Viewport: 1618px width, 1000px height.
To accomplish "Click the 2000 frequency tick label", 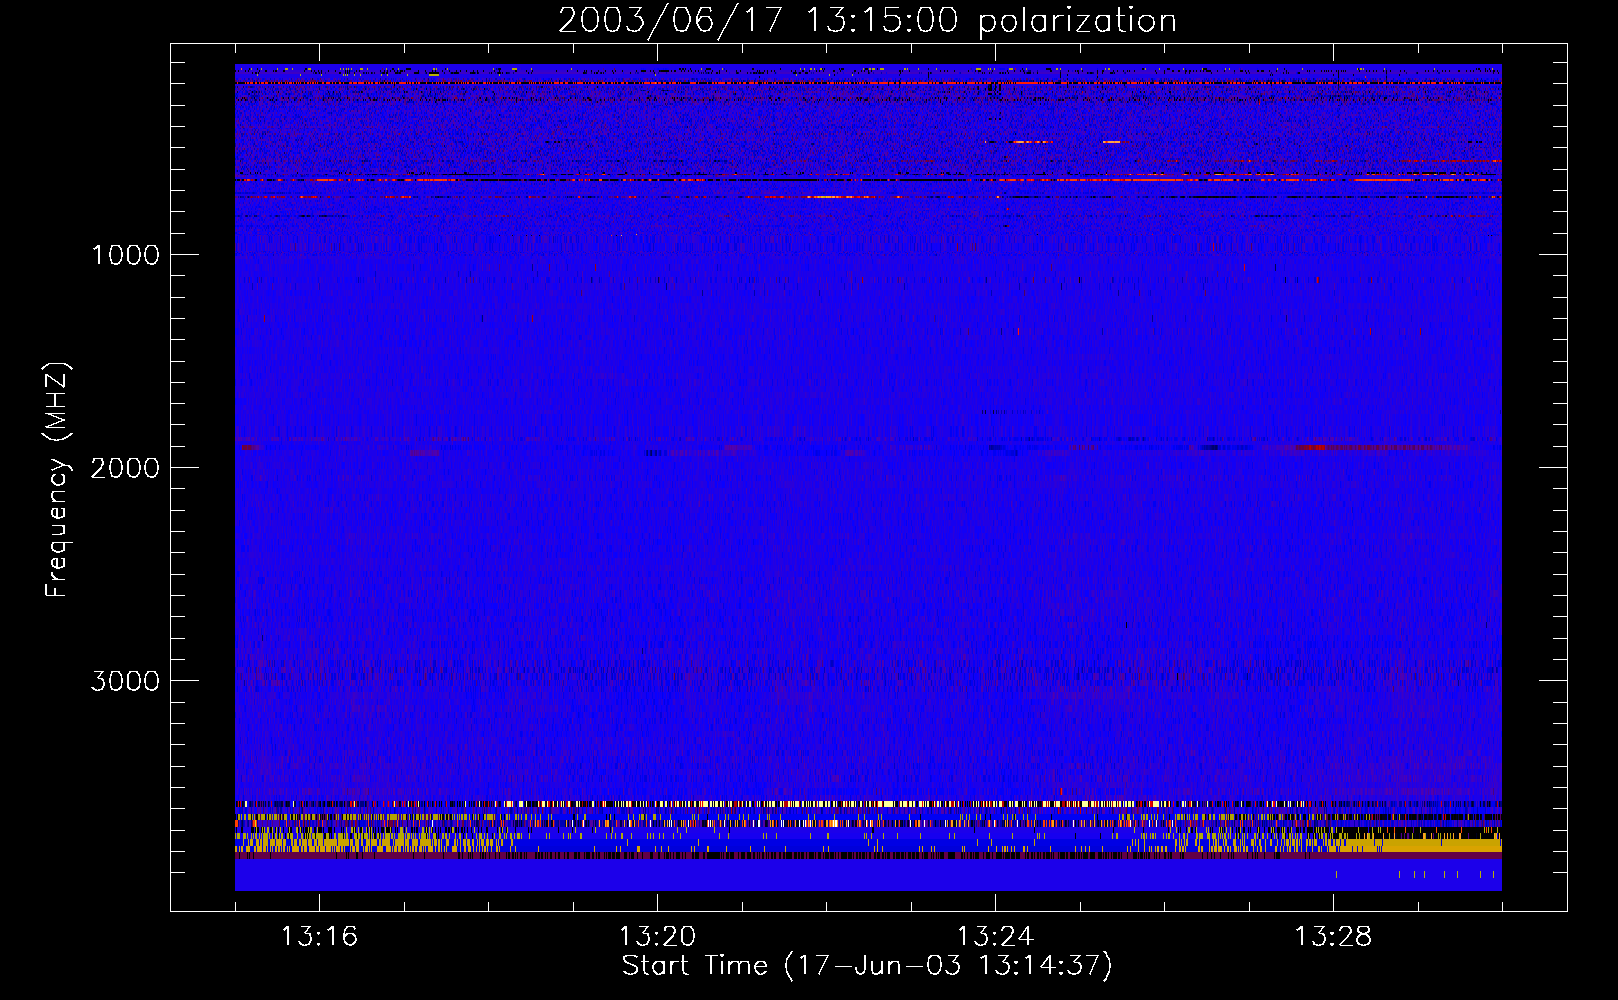I will click(125, 468).
